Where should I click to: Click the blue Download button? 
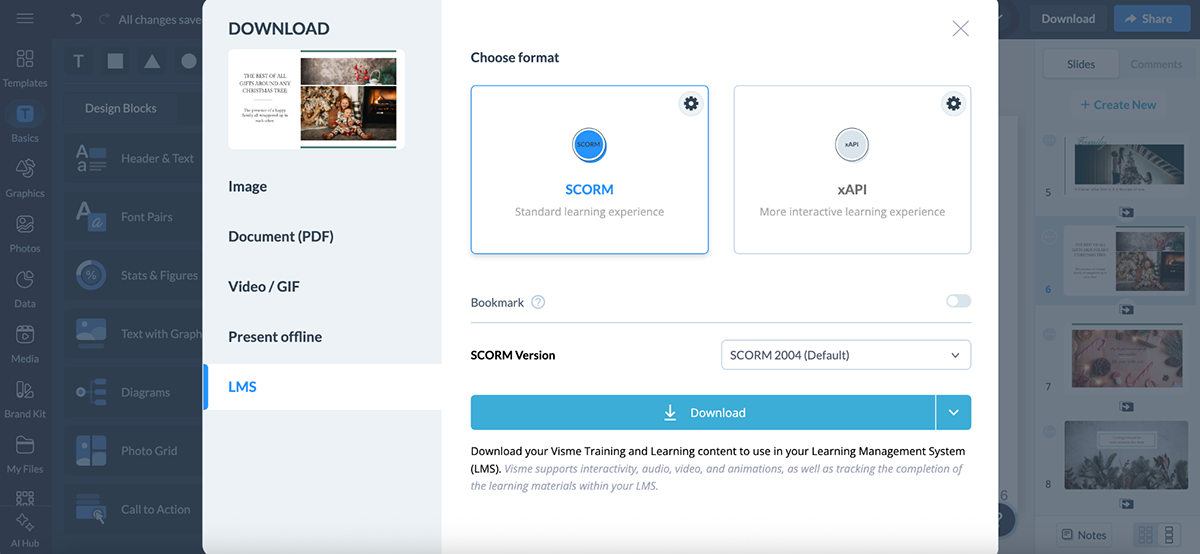[x=703, y=412]
